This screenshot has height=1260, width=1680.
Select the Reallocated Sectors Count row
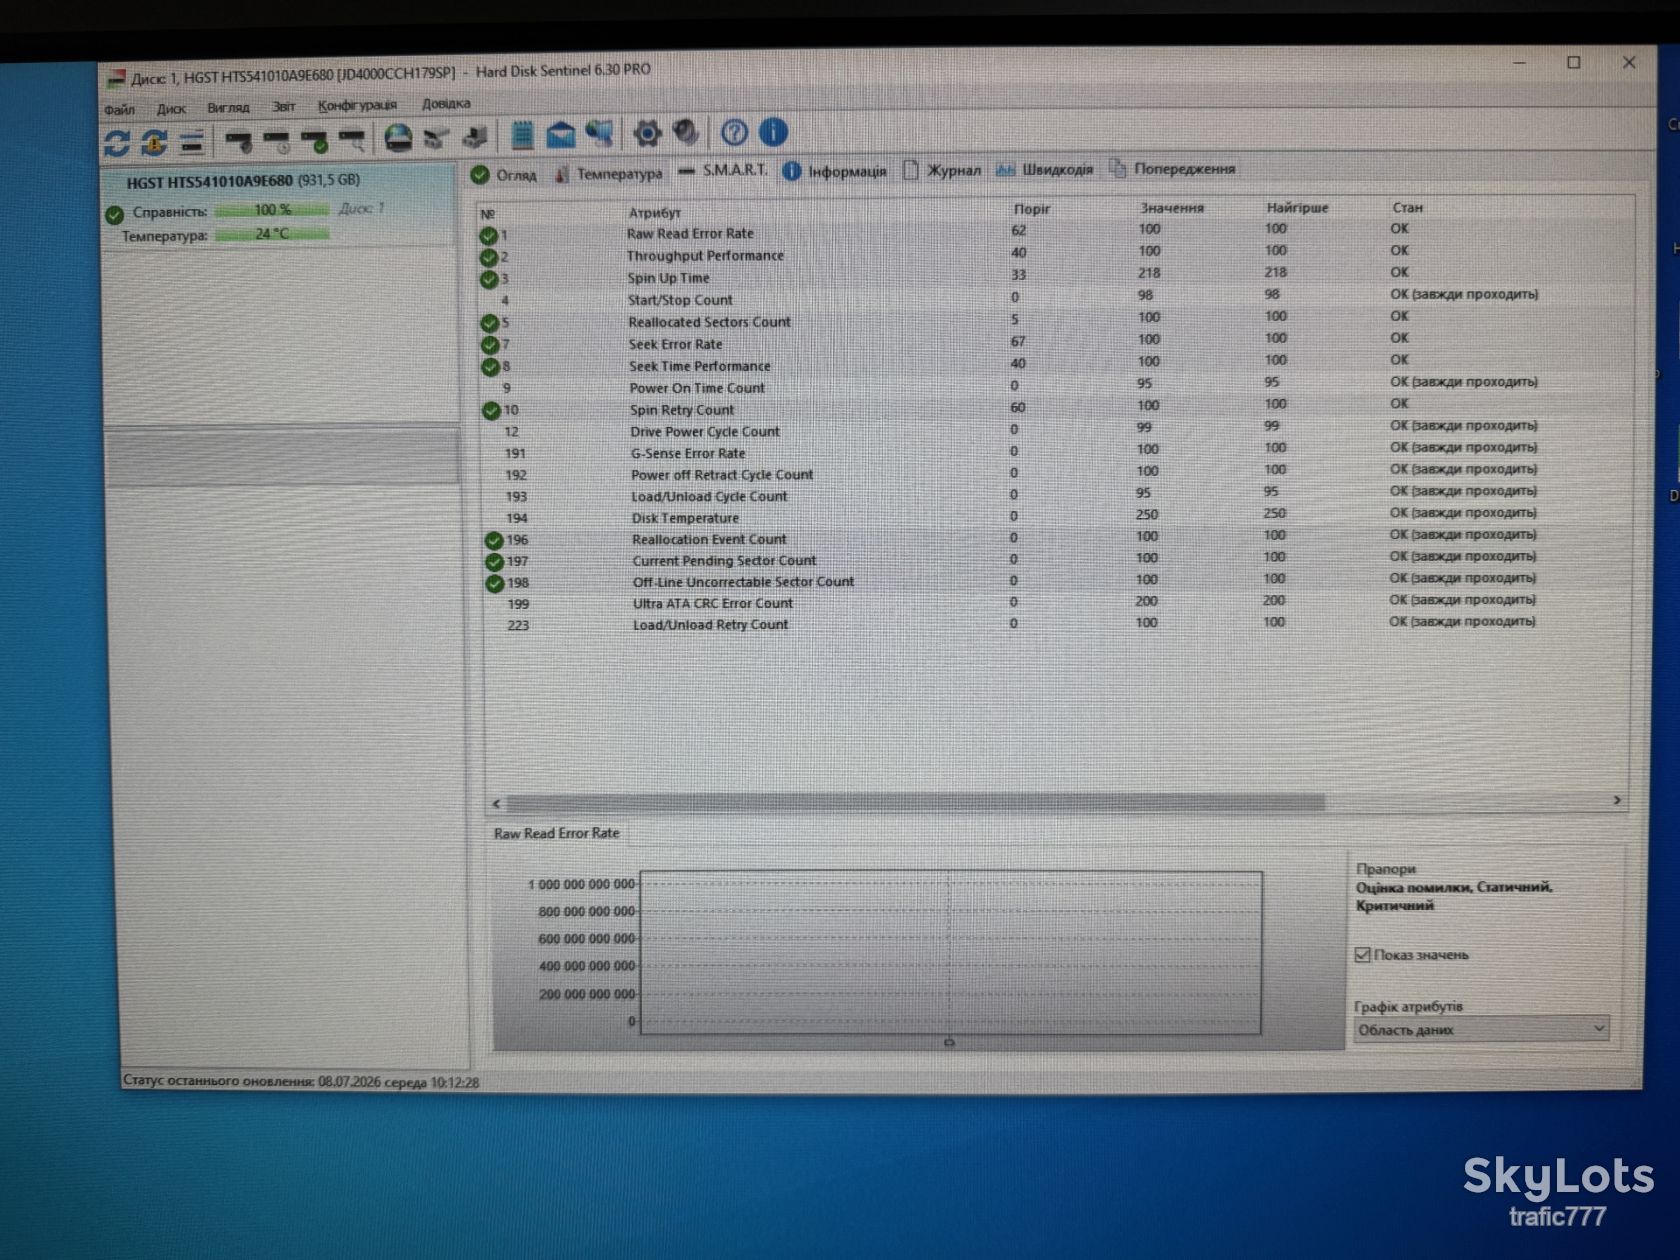click(1057, 320)
